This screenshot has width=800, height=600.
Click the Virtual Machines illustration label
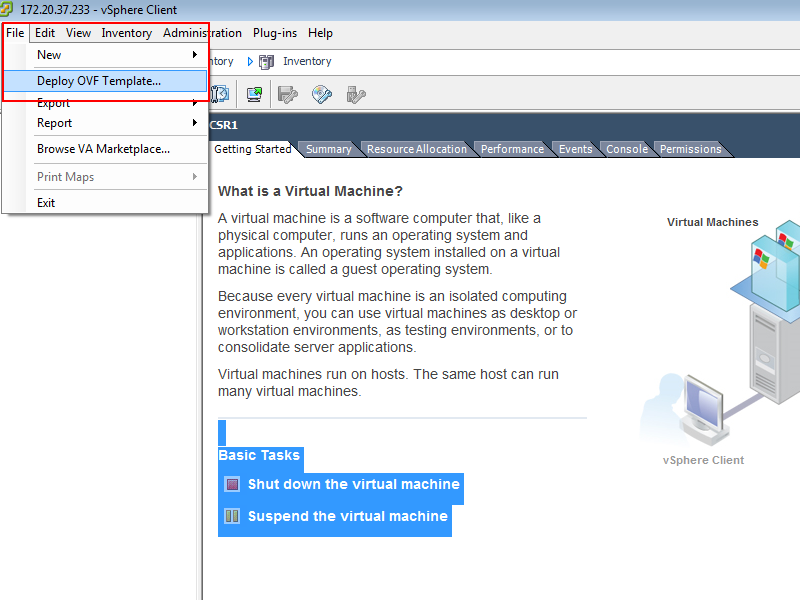click(x=712, y=222)
